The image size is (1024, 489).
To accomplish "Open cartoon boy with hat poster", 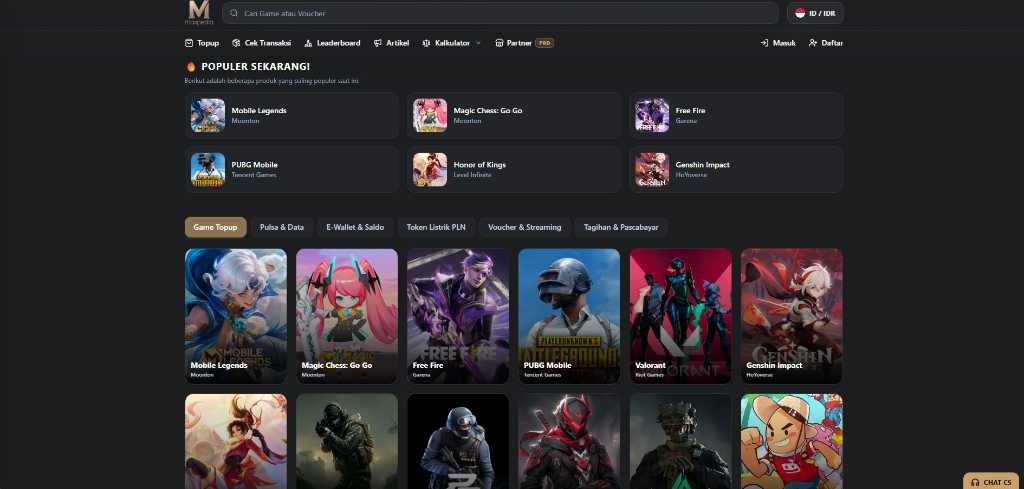I will pyautogui.click(x=792, y=441).
